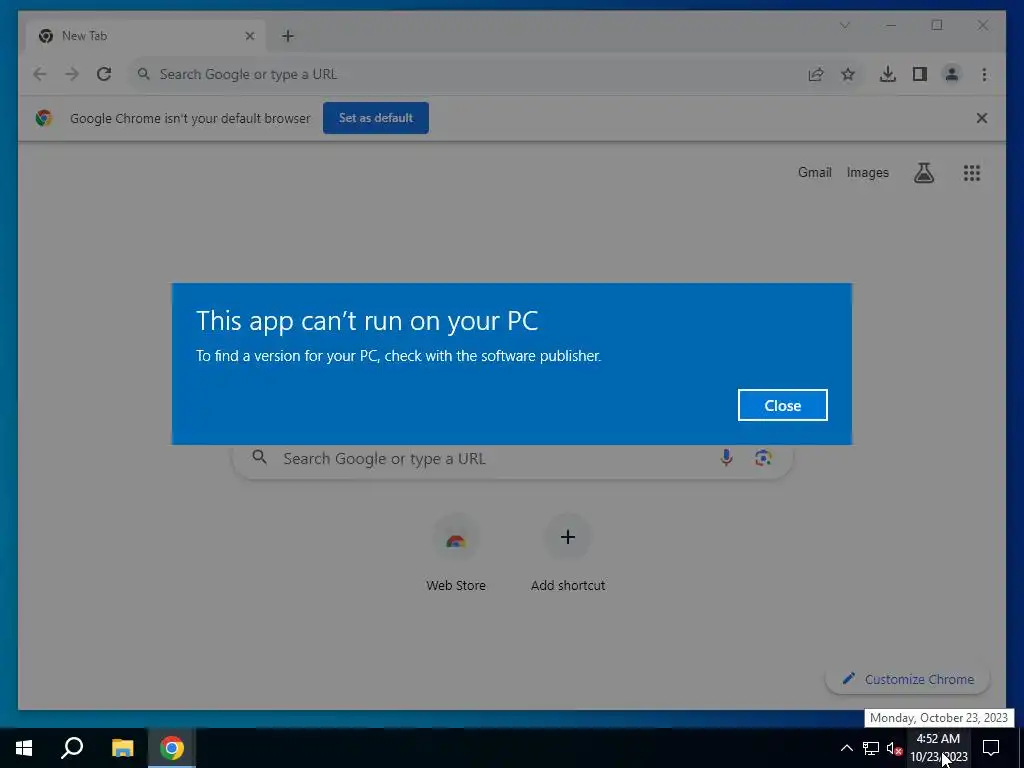
Task: Click the Chrome logo in the infobar
Action: pyautogui.click(x=44, y=118)
